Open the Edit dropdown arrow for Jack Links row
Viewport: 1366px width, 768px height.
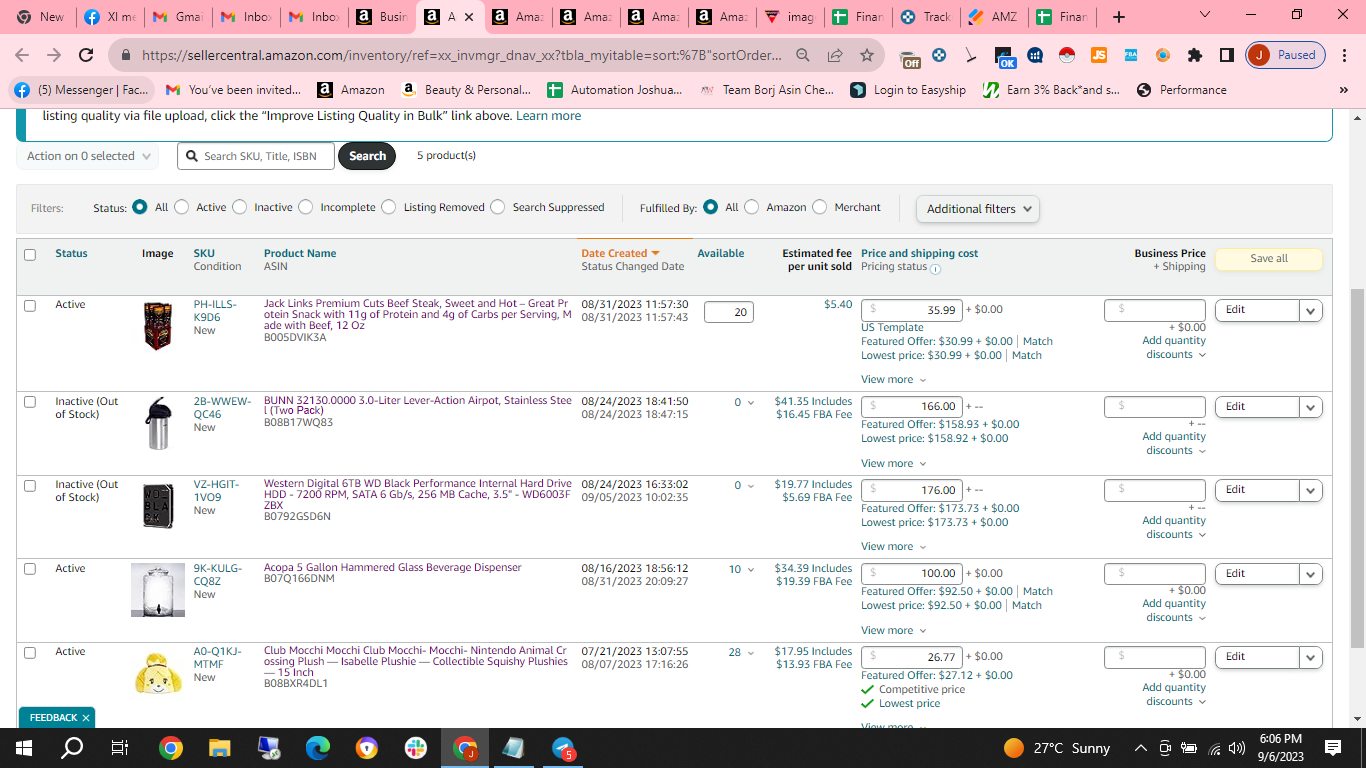[1311, 311]
